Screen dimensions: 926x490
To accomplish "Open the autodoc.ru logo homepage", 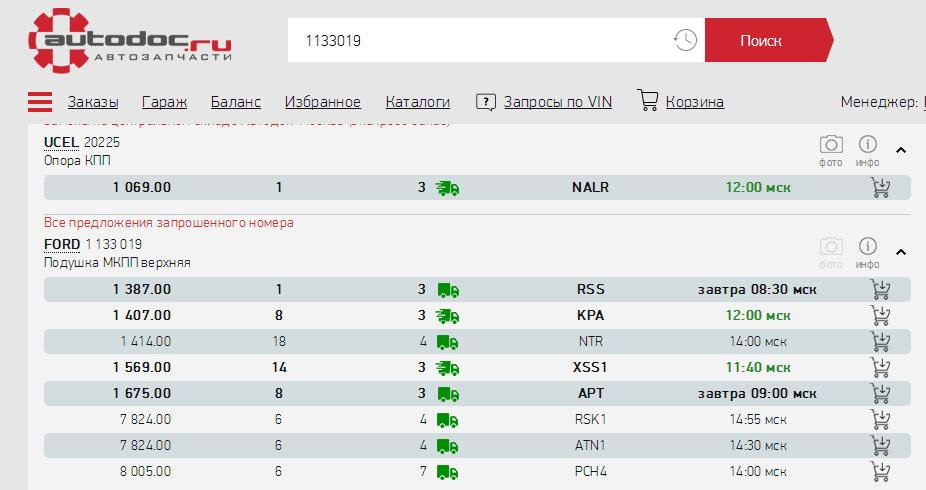I will tap(130, 40).
